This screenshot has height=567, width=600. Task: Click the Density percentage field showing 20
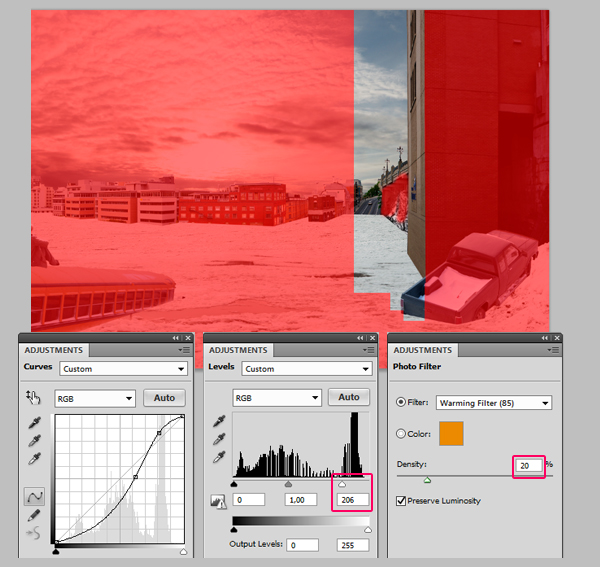[x=529, y=466]
